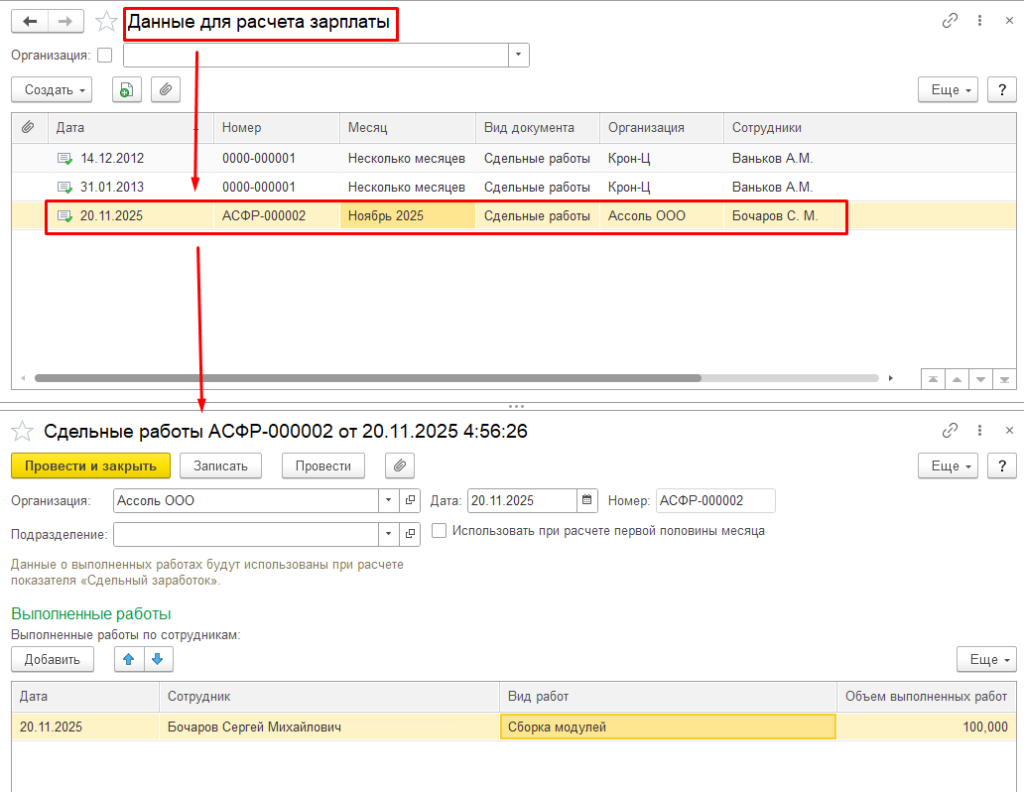Move row up with blue arrow
This screenshot has height=795, width=1024.
coord(129,659)
